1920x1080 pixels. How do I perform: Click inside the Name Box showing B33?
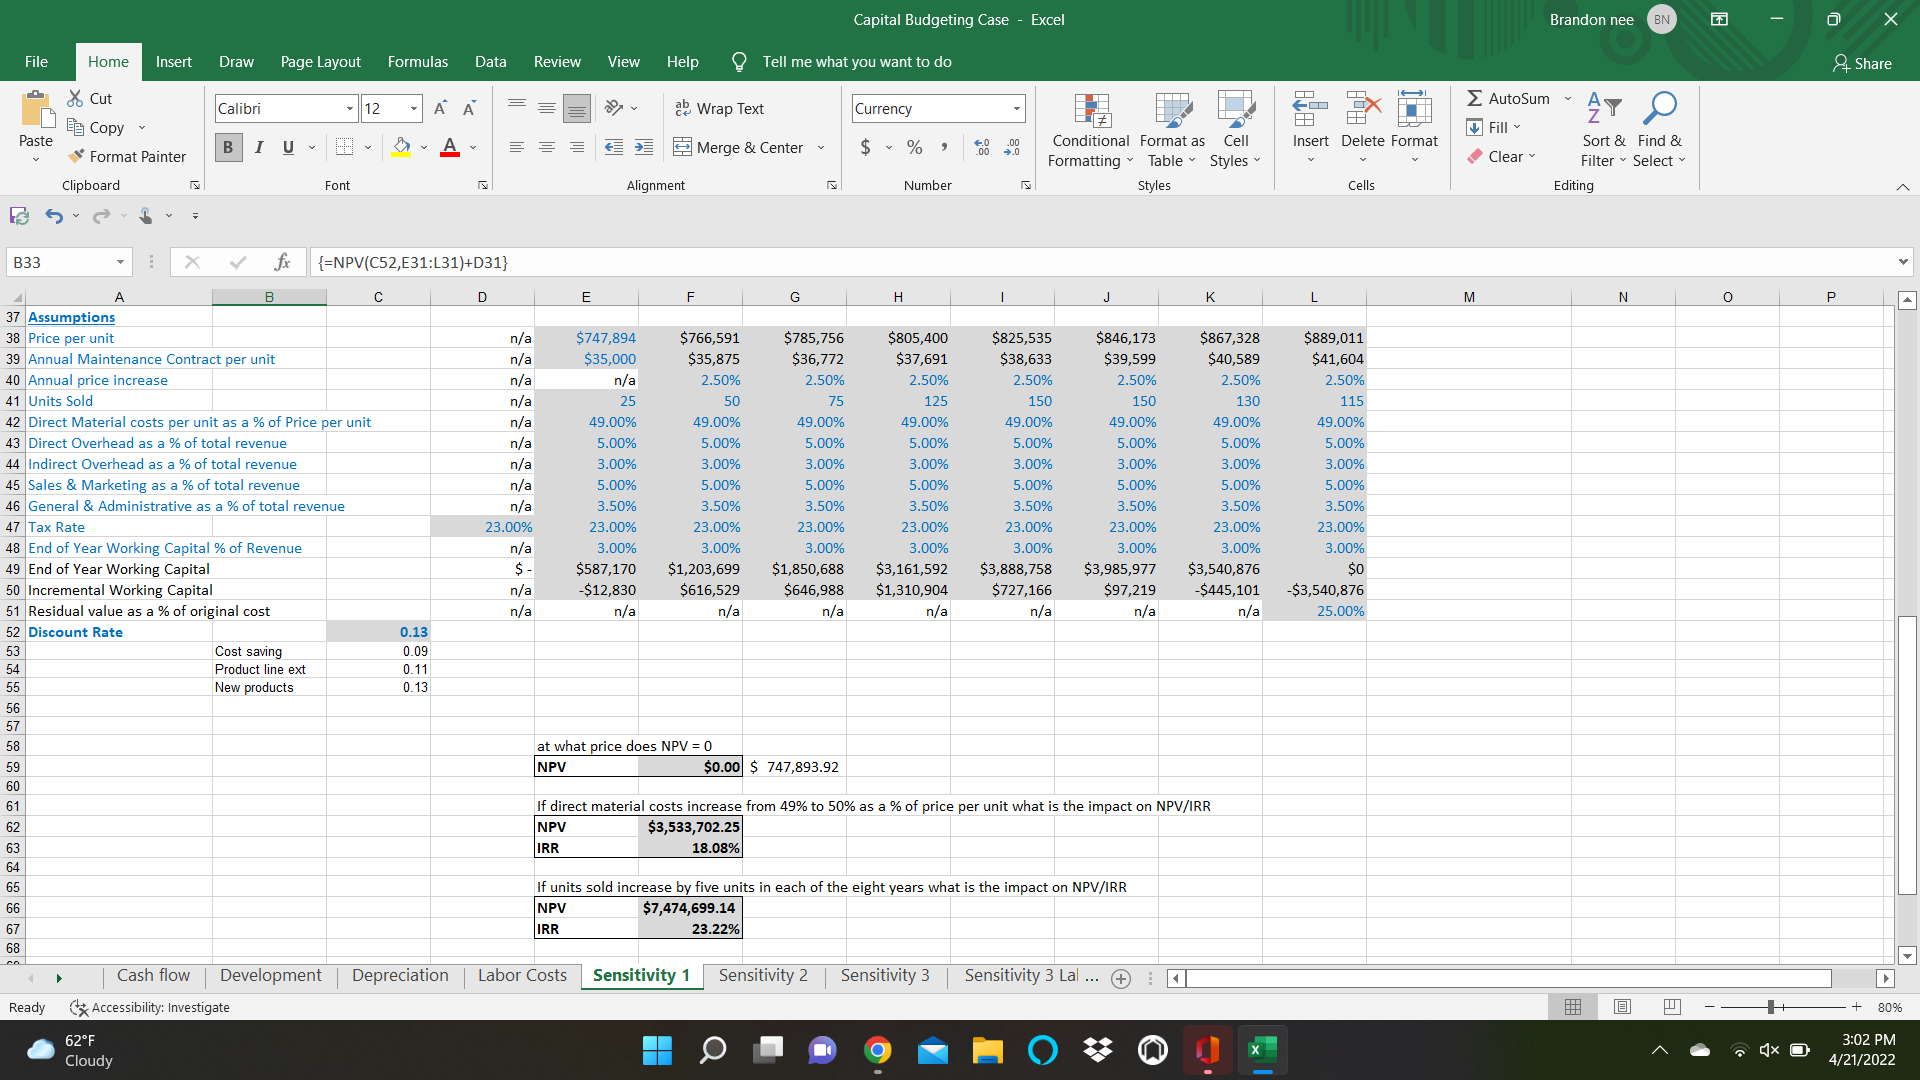pos(60,261)
